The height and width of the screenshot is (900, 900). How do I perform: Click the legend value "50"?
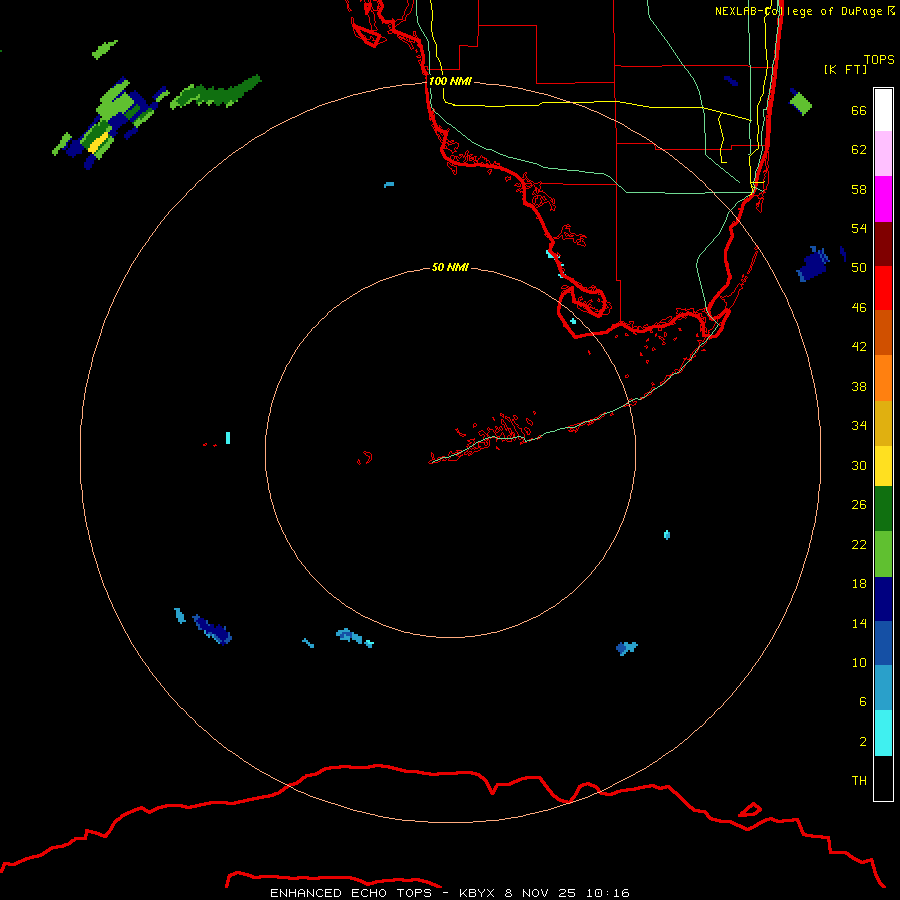click(859, 268)
